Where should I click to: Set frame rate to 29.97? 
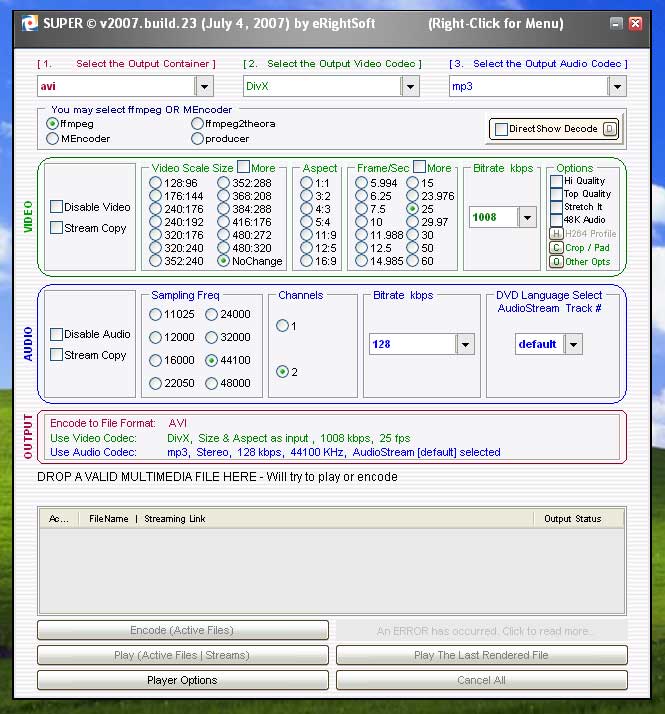pyautogui.click(x=413, y=222)
